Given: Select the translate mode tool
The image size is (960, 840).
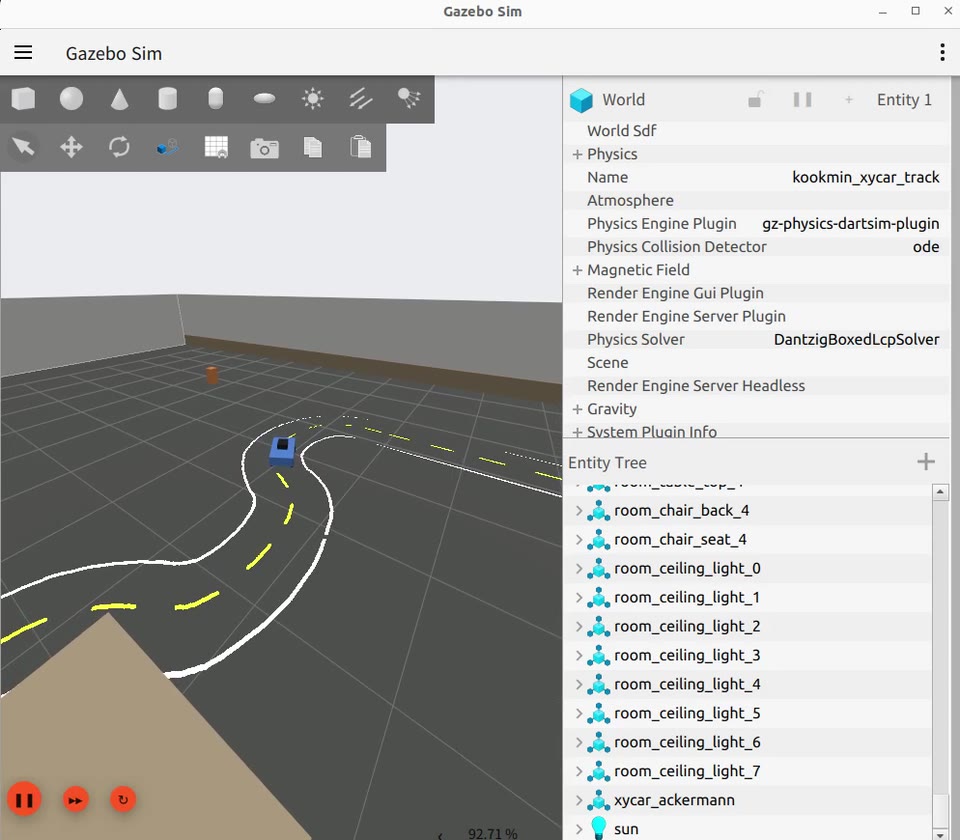Looking at the screenshot, I should 71,148.
